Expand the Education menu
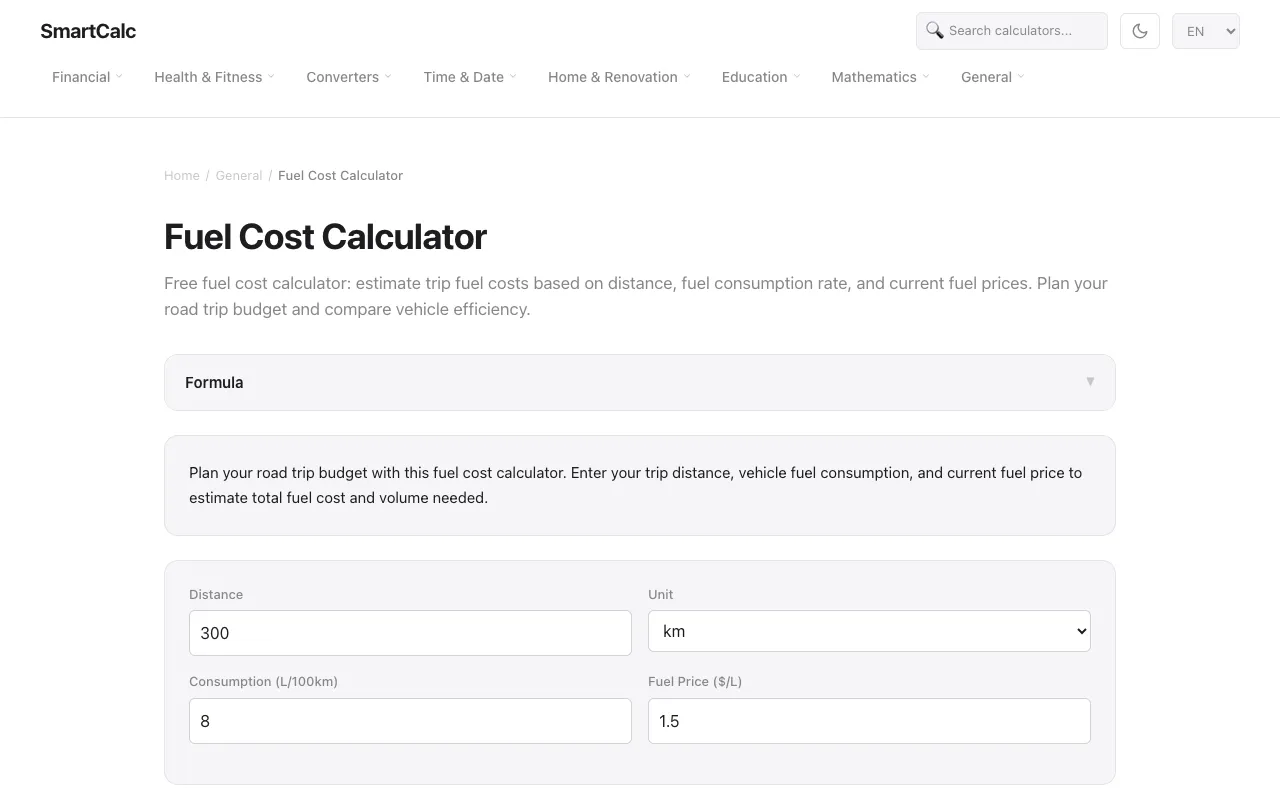1280x800 pixels. click(x=761, y=77)
